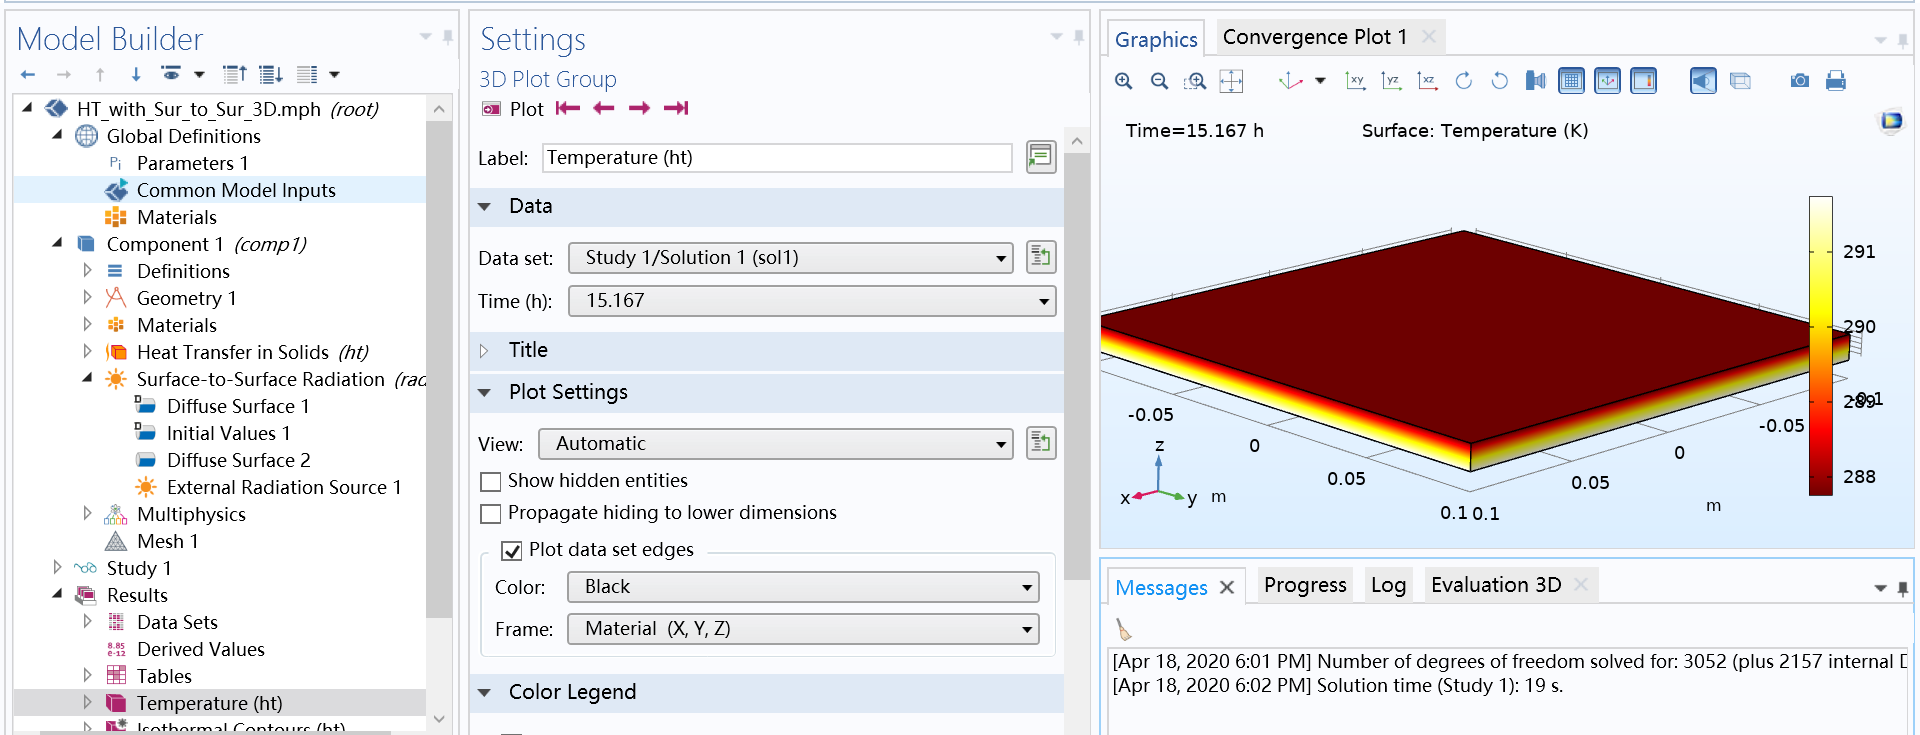Click the Zoom In icon in Graphics toolbar

click(1124, 81)
